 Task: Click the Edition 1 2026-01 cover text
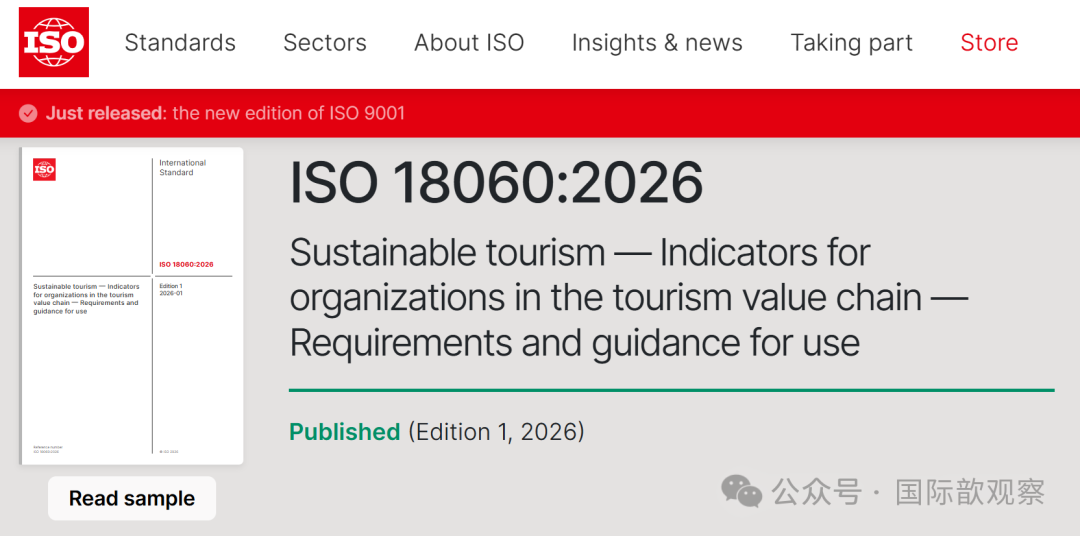click(171, 289)
